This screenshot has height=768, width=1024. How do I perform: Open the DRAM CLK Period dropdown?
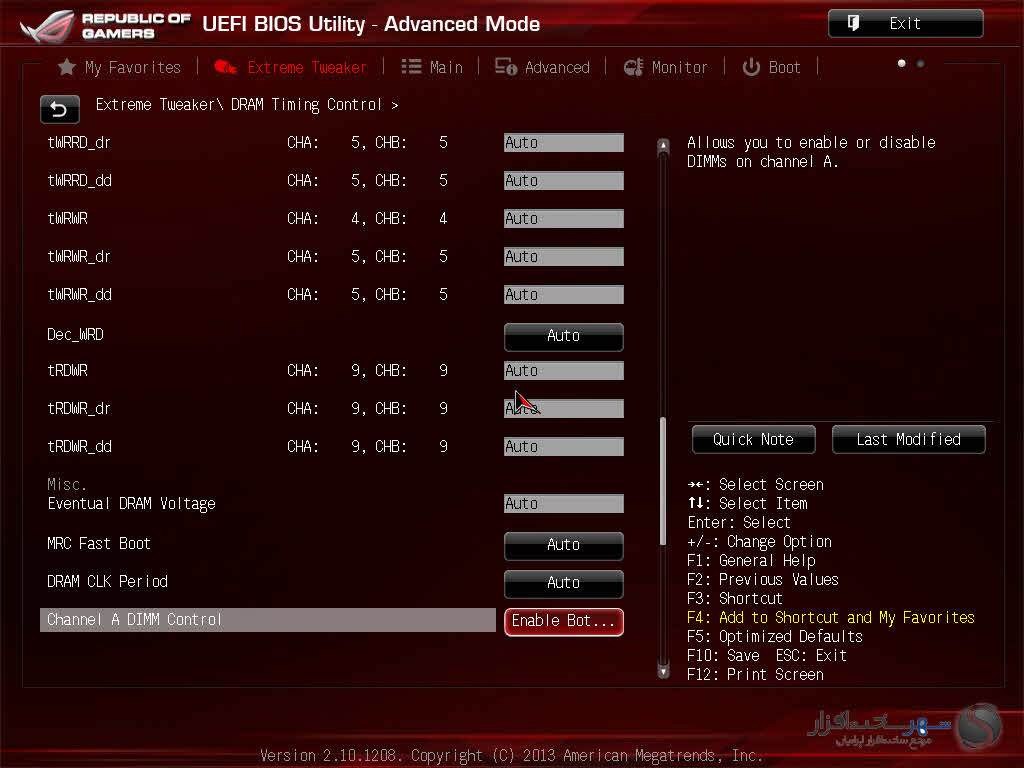(563, 583)
